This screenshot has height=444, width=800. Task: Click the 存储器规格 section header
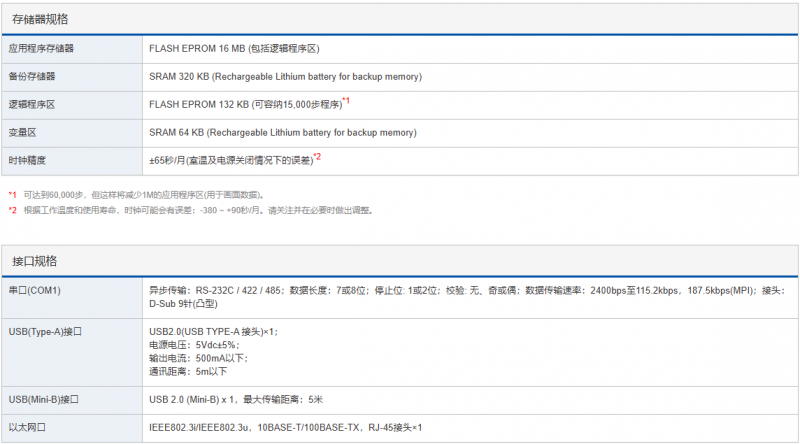click(x=40, y=19)
